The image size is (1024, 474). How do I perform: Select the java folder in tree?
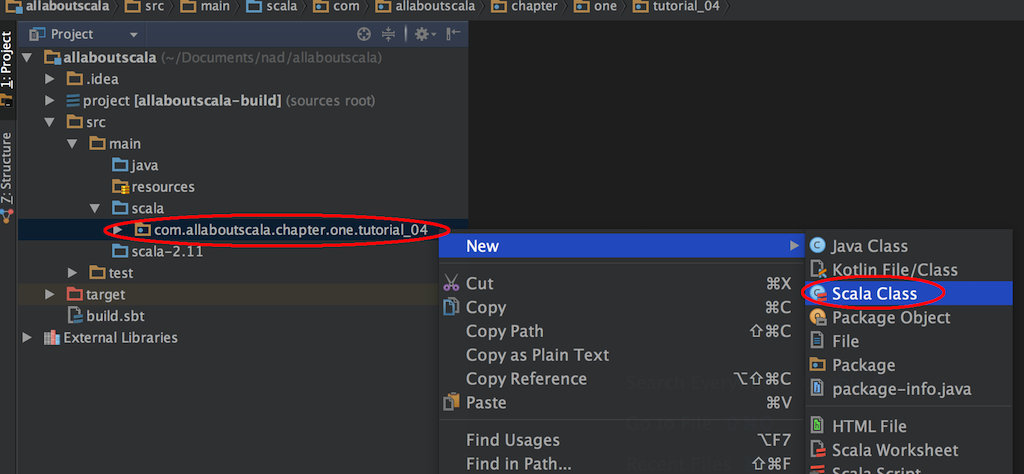pyautogui.click(x=135, y=165)
